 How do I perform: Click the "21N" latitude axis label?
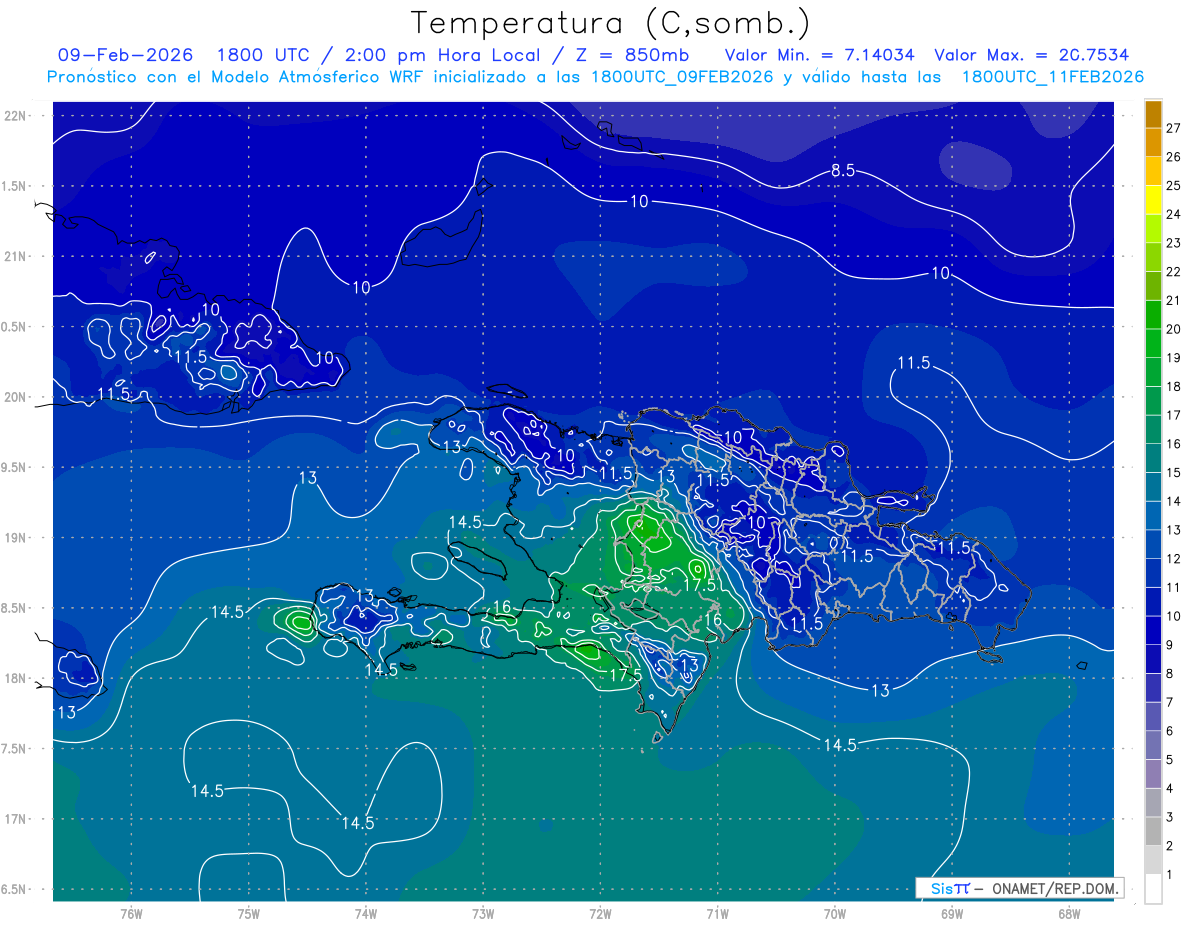(16, 257)
